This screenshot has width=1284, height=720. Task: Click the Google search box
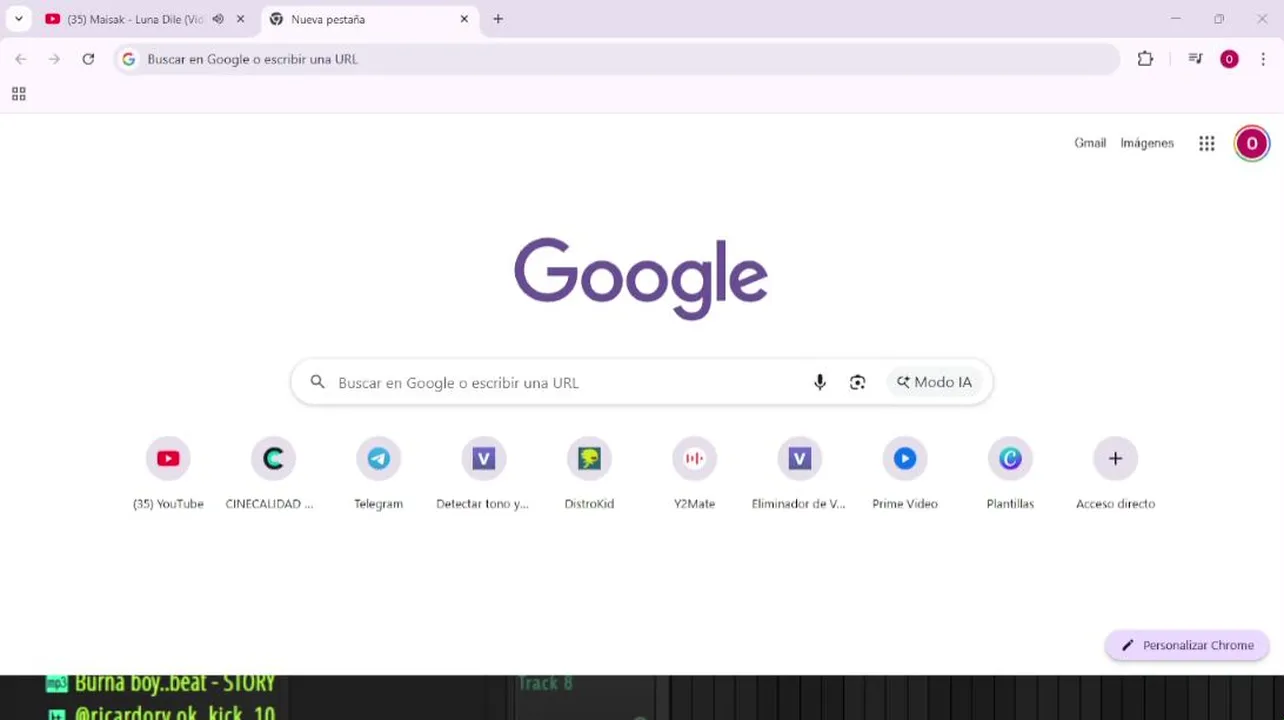click(x=641, y=382)
